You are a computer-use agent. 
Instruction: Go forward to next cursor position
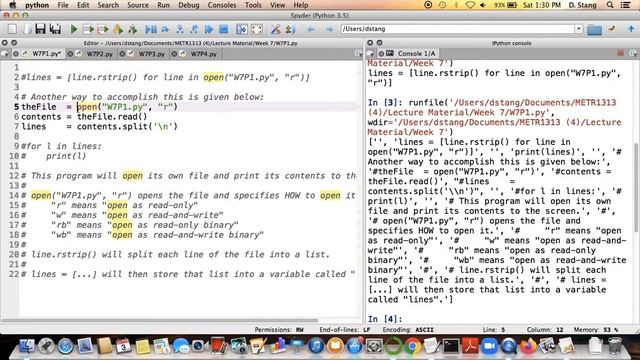click(329, 29)
